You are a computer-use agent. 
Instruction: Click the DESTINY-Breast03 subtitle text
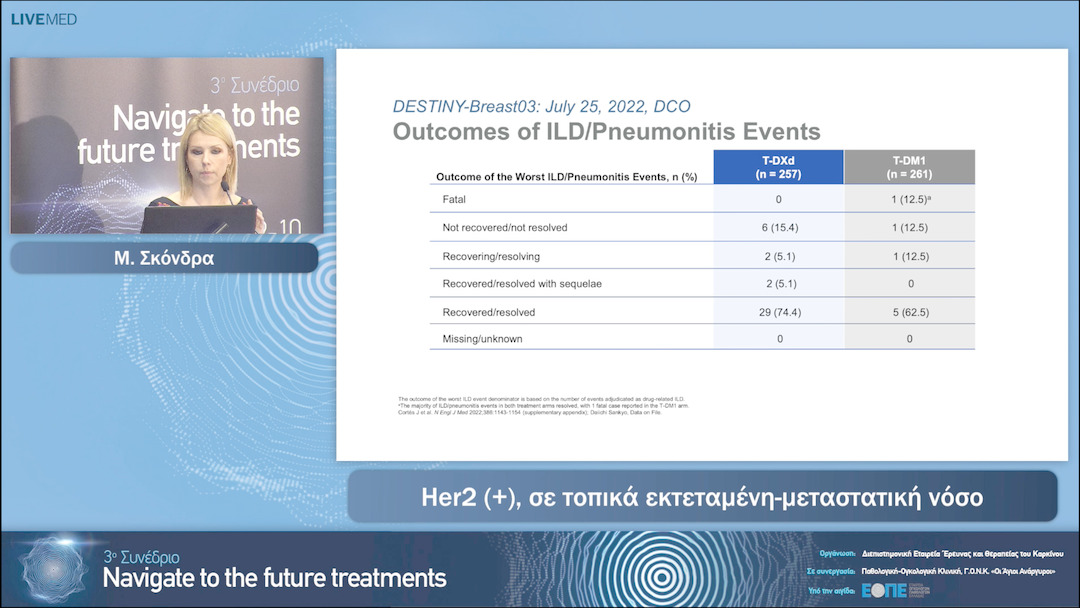(x=541, y=107)
